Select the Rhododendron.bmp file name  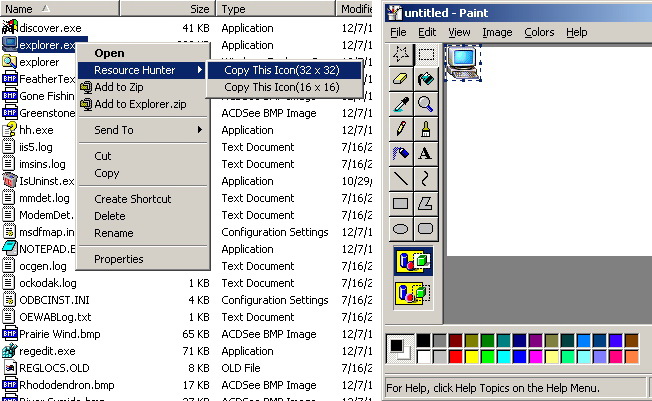(67, 385)
